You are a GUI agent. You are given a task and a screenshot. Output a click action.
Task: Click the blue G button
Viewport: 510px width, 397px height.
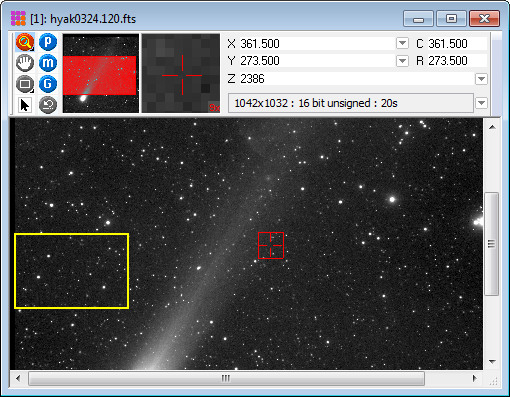tap(48, 84)
